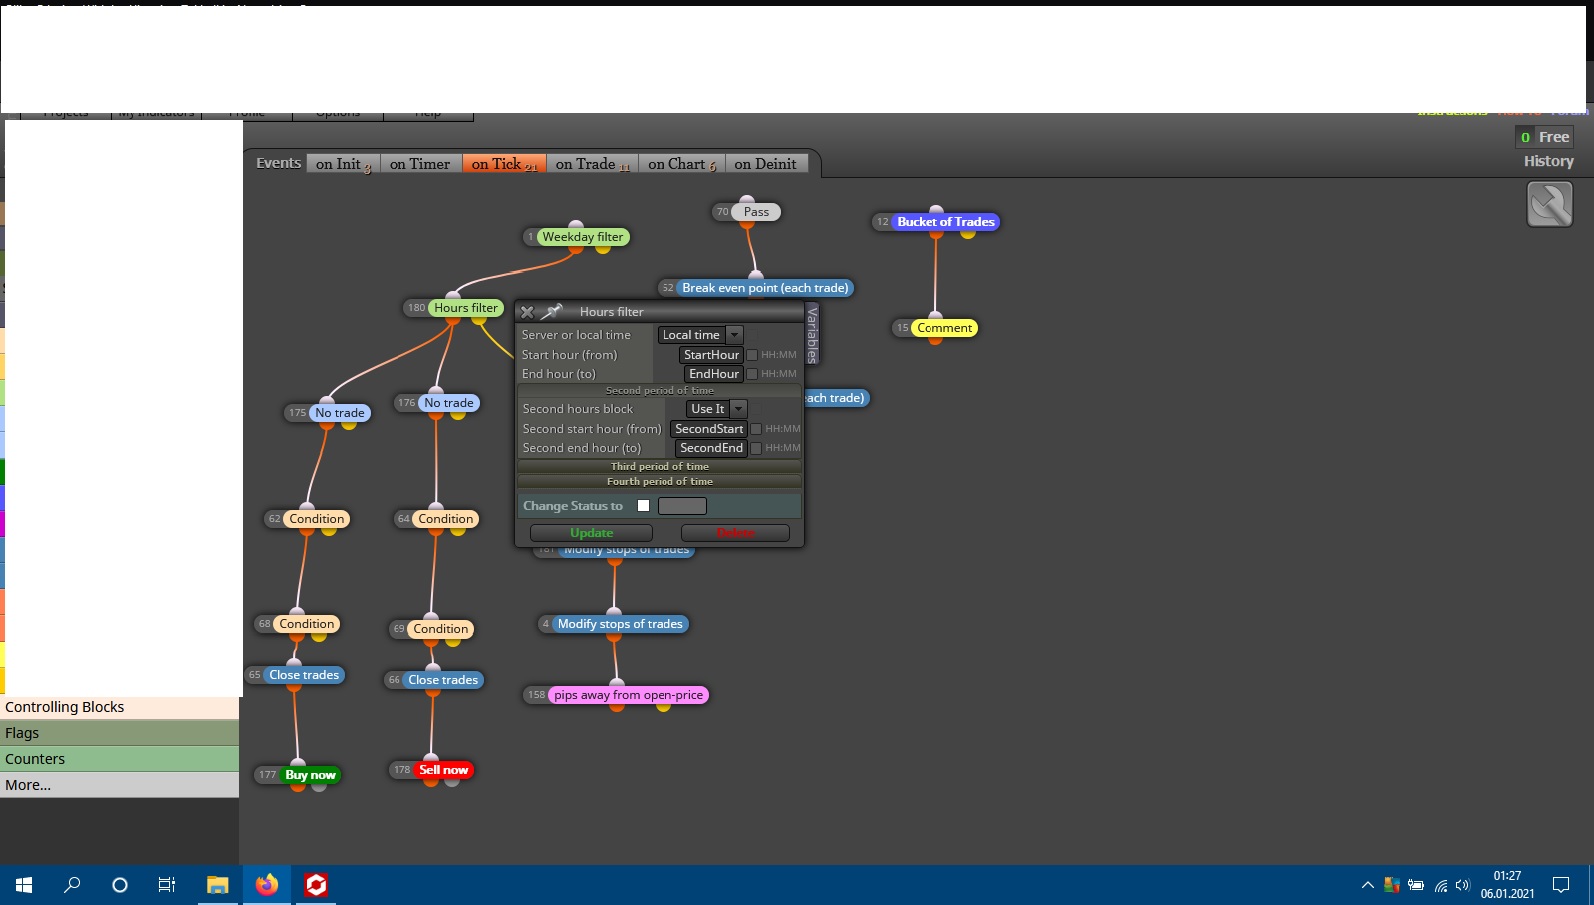Select the Weekday filter block
1594x905 pixels.
pos(583,237)
